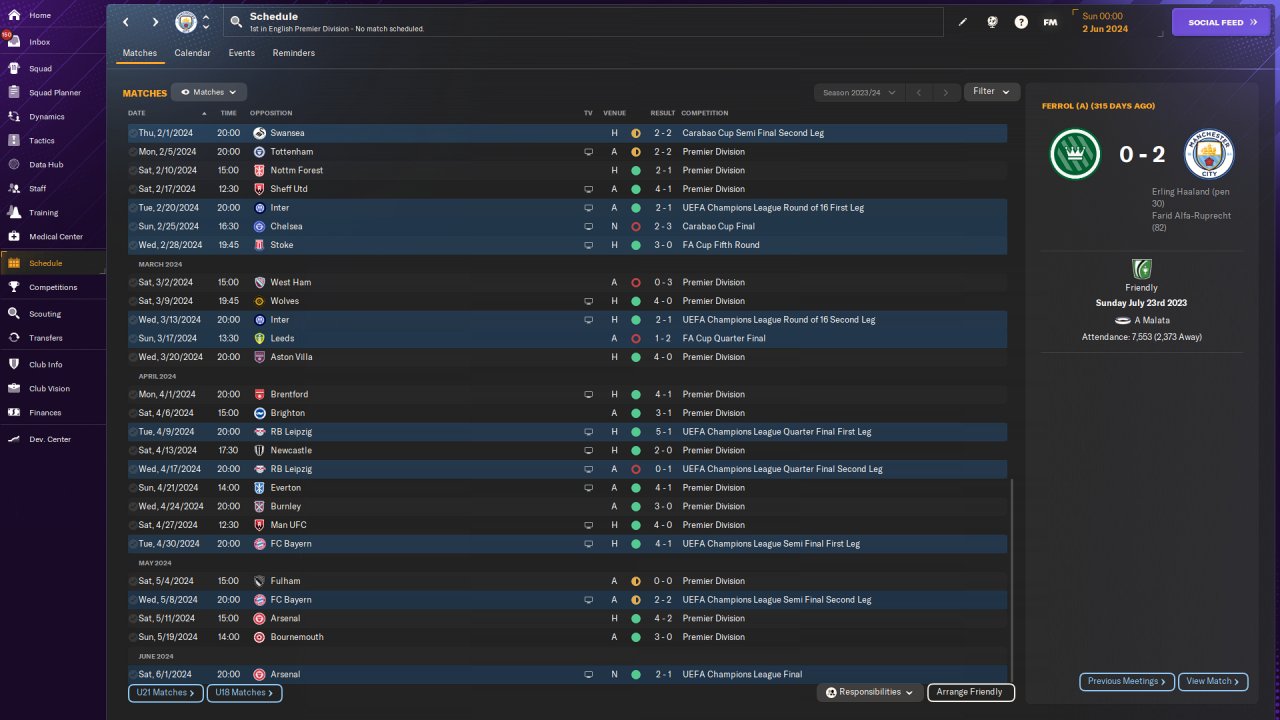Click the Previous Meetings button
Screen dimensions: 1280x720
(1127, 681)
